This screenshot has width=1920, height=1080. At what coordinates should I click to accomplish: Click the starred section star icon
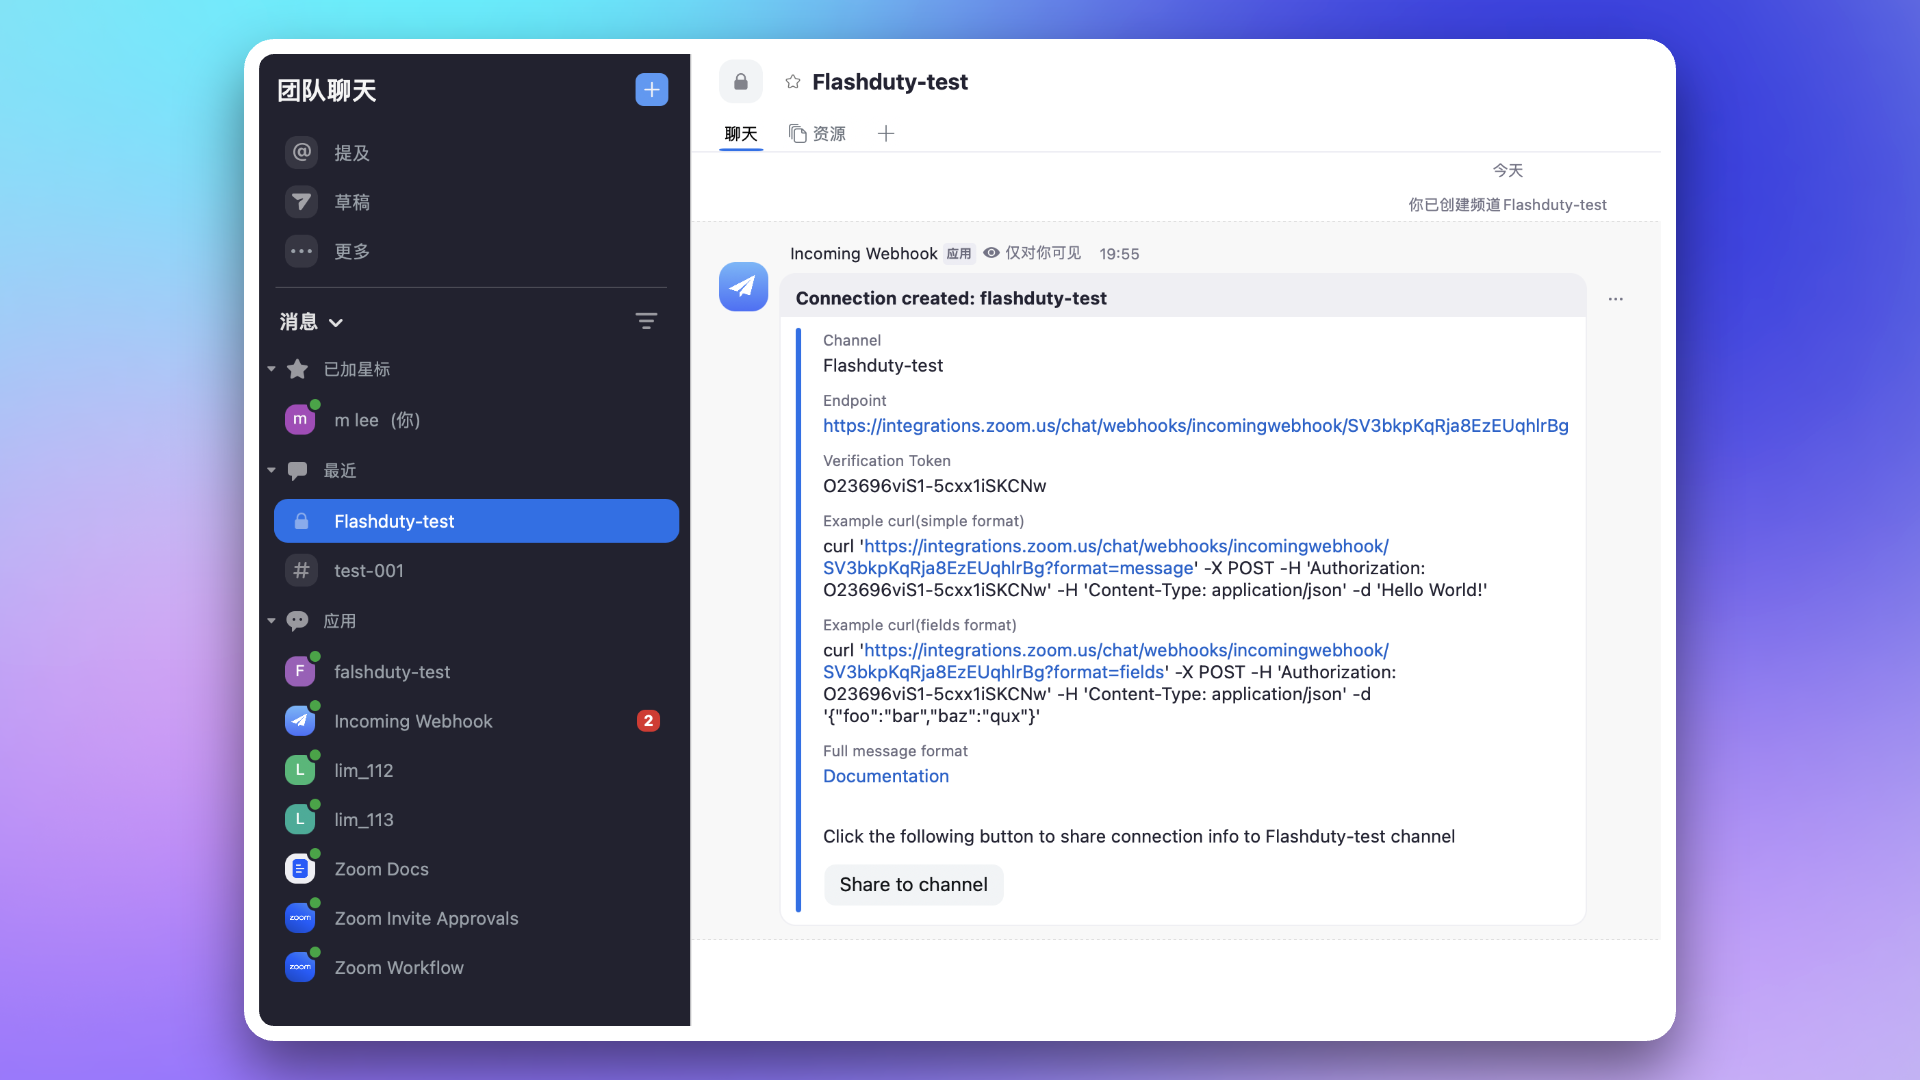(x=297, y=369)
